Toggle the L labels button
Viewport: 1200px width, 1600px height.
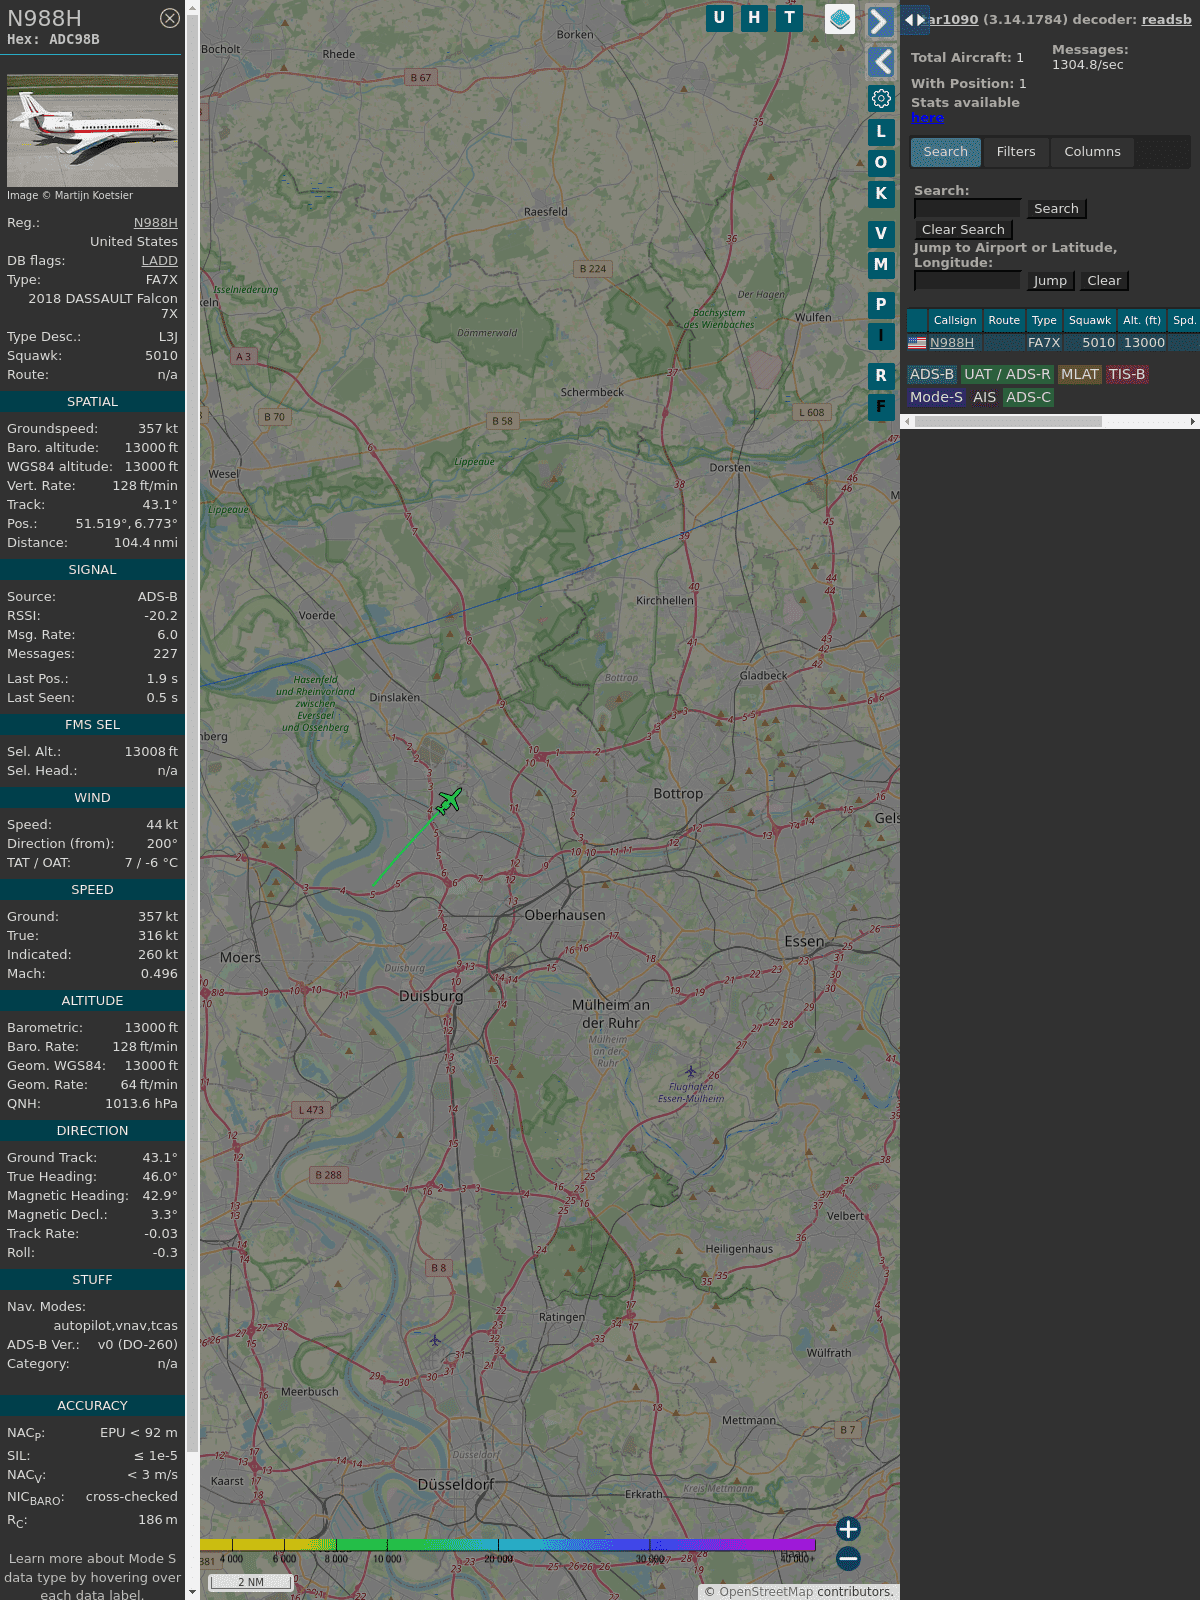click(x=881, y=132)
